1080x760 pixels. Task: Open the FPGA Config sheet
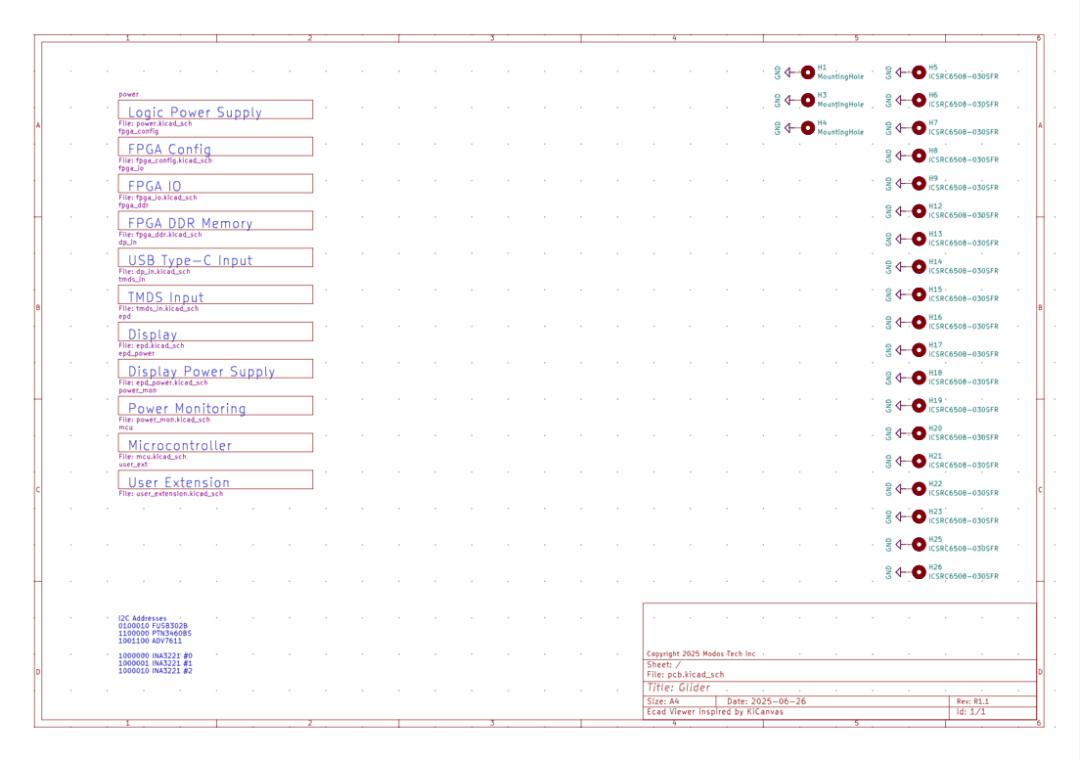point(215,147)
